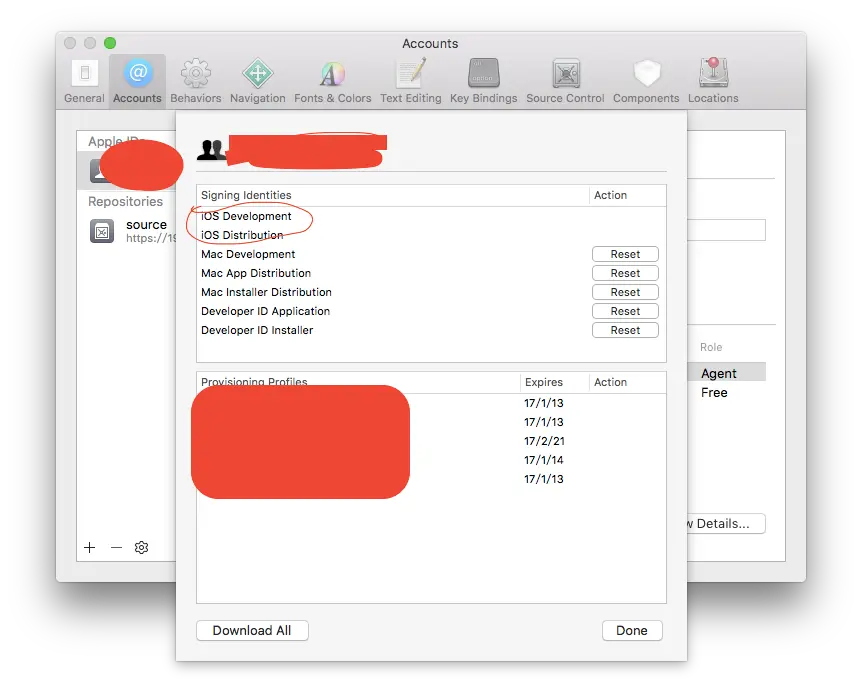Image resolution: width=862 pixels, height=682 pixels.
Task: Reset the Developer ID Application identity
Action: point(625,311)
